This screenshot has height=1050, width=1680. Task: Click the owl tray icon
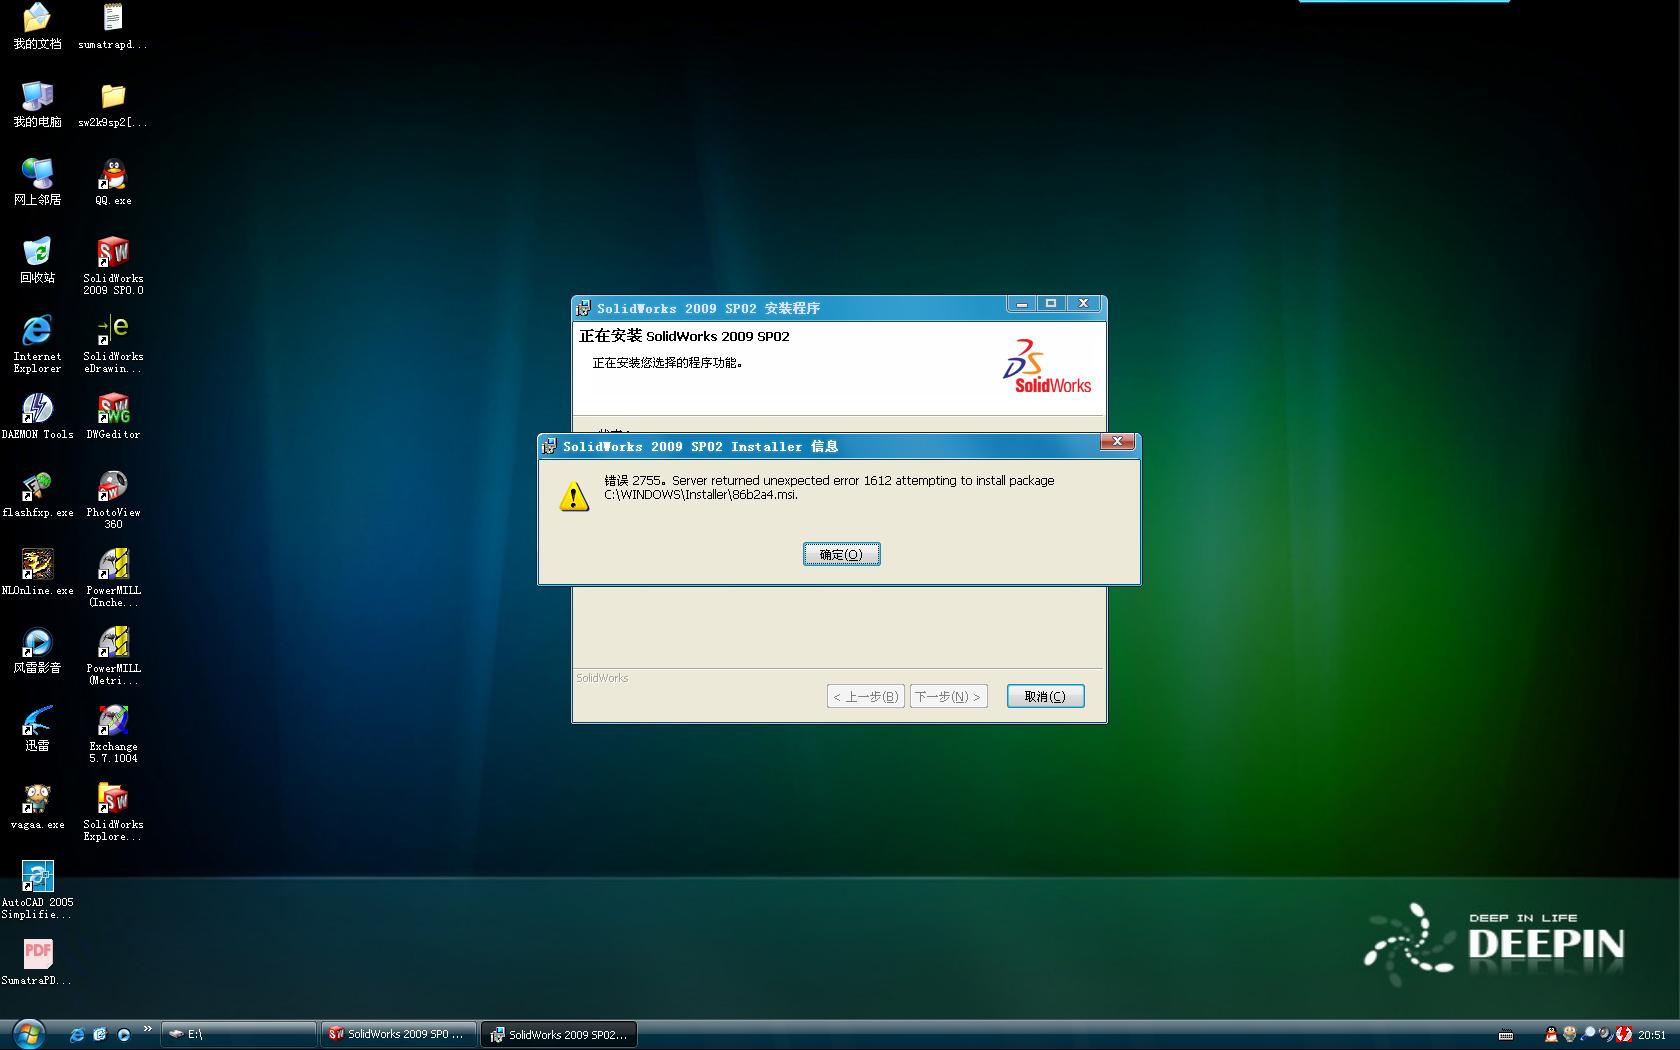pyautogui.click(x=1570, y=1035)
